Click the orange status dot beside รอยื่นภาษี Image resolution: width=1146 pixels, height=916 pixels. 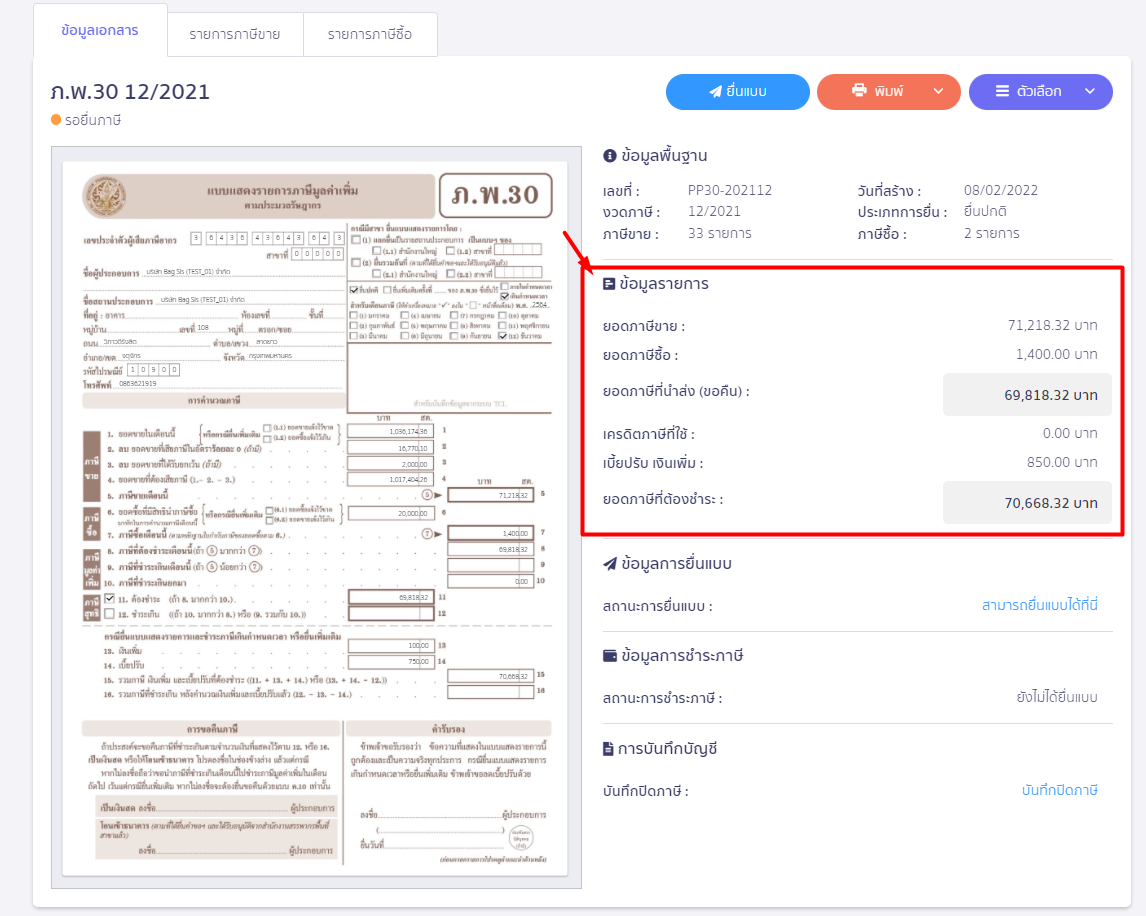56,120
